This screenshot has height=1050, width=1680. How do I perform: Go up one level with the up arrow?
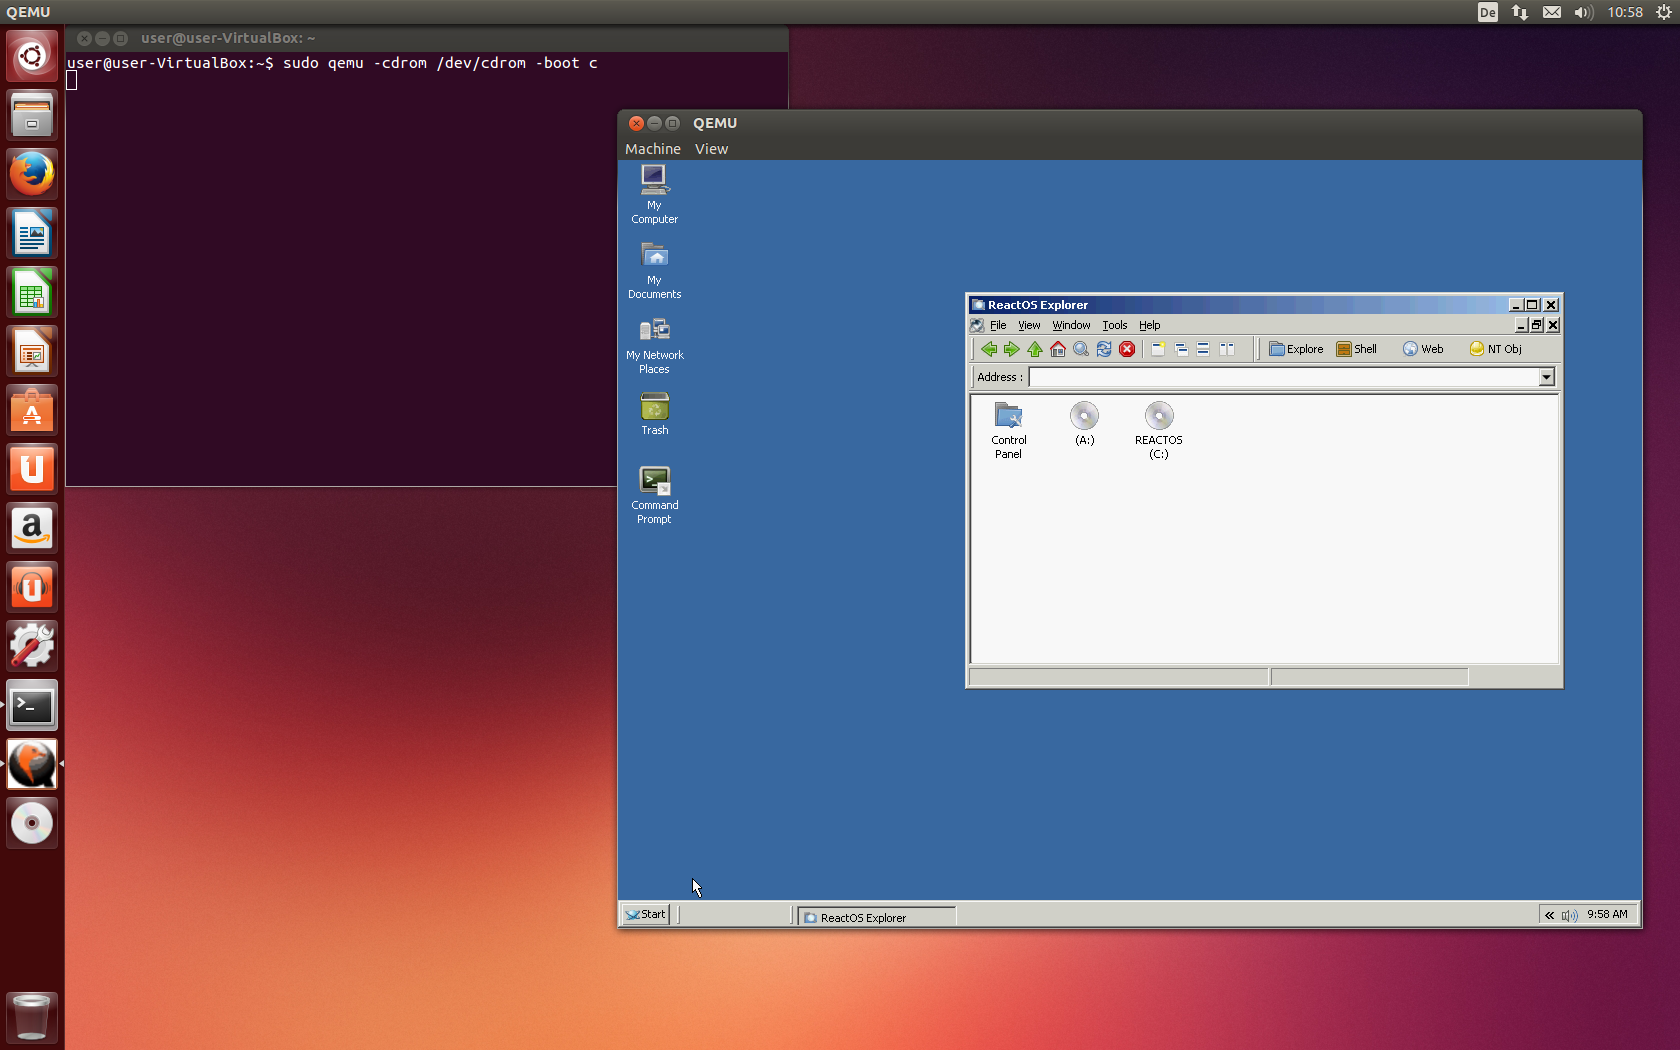coord(1035,349)
